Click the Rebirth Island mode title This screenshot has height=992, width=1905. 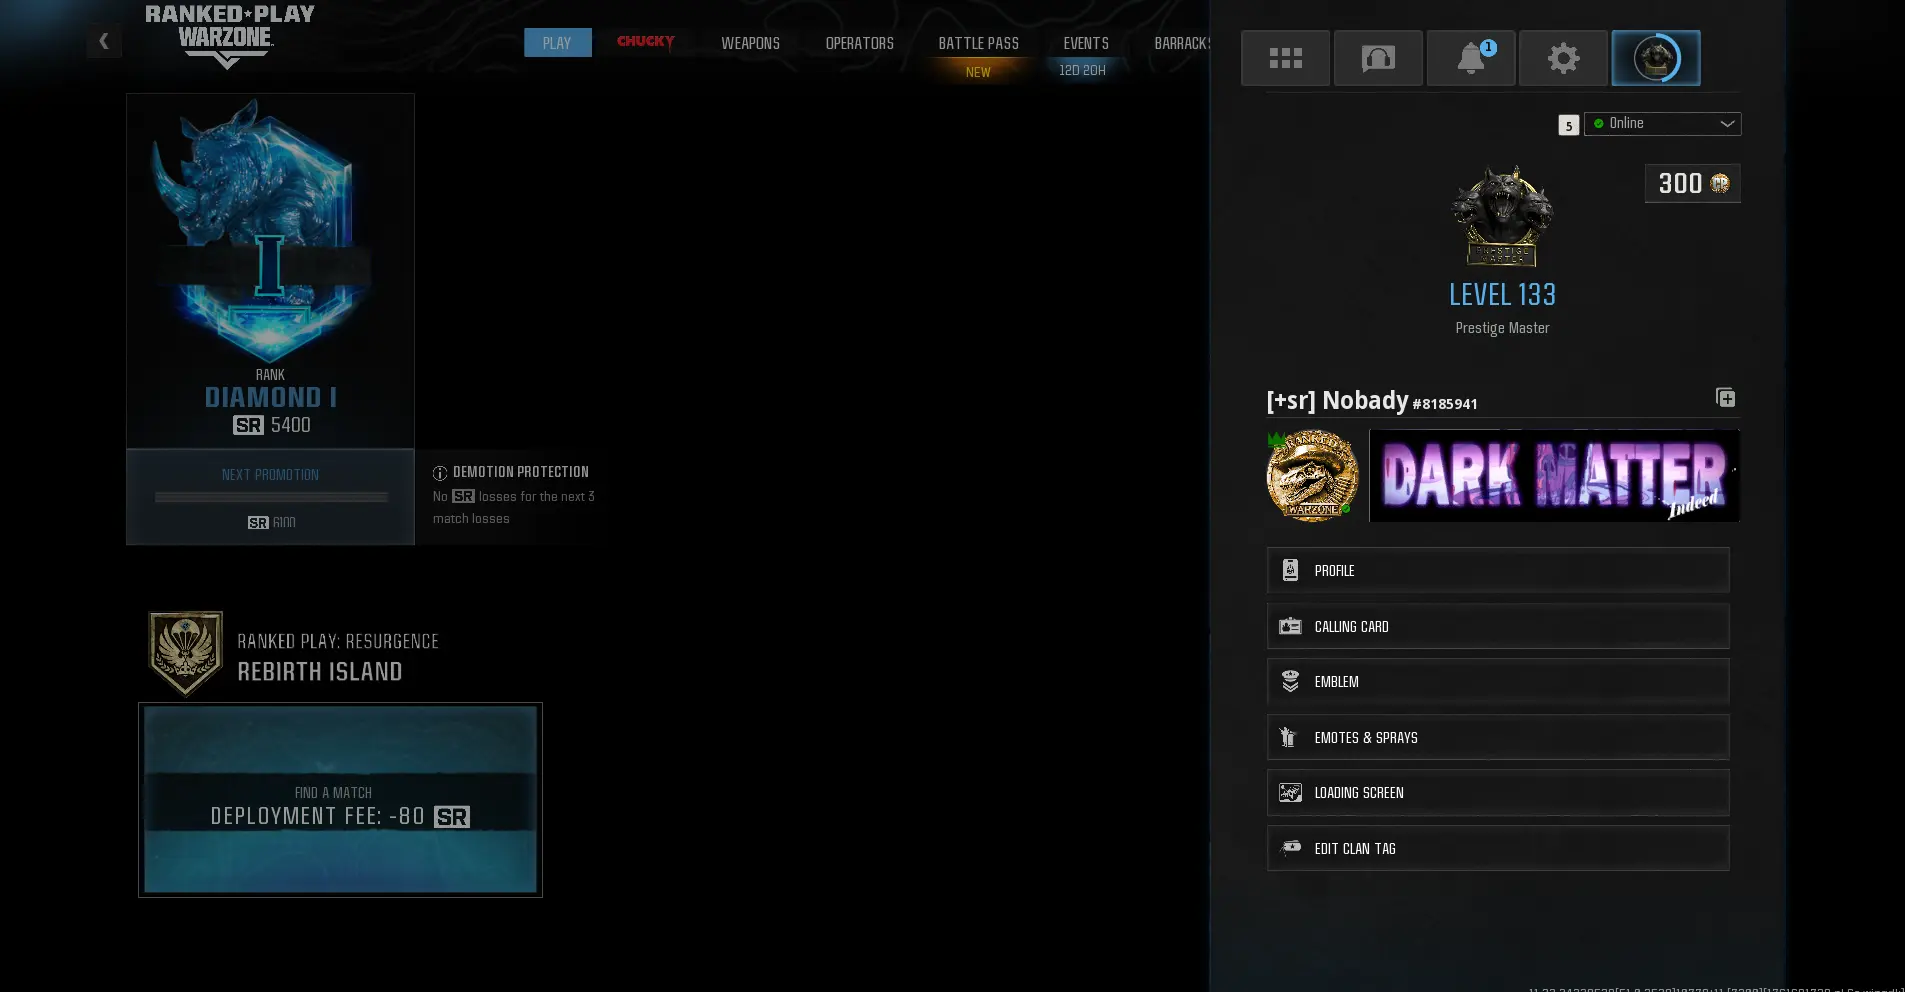coord(320,672)
